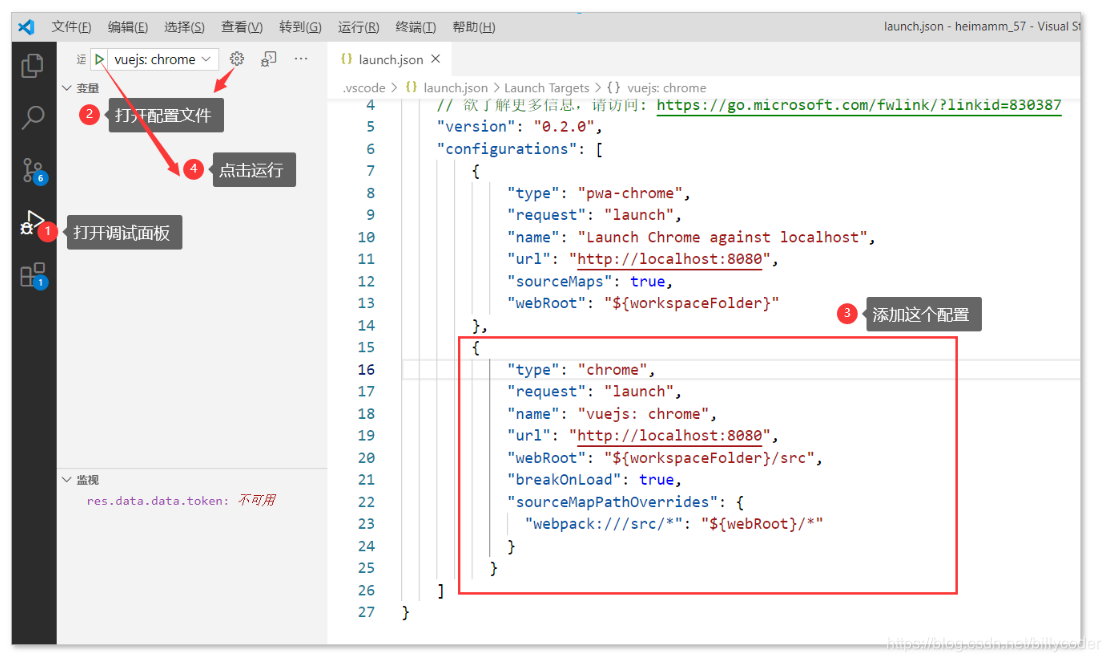Click the VS Code logo icon
Viewport: 1111px width, 662px height.
(x=26, y=27)
